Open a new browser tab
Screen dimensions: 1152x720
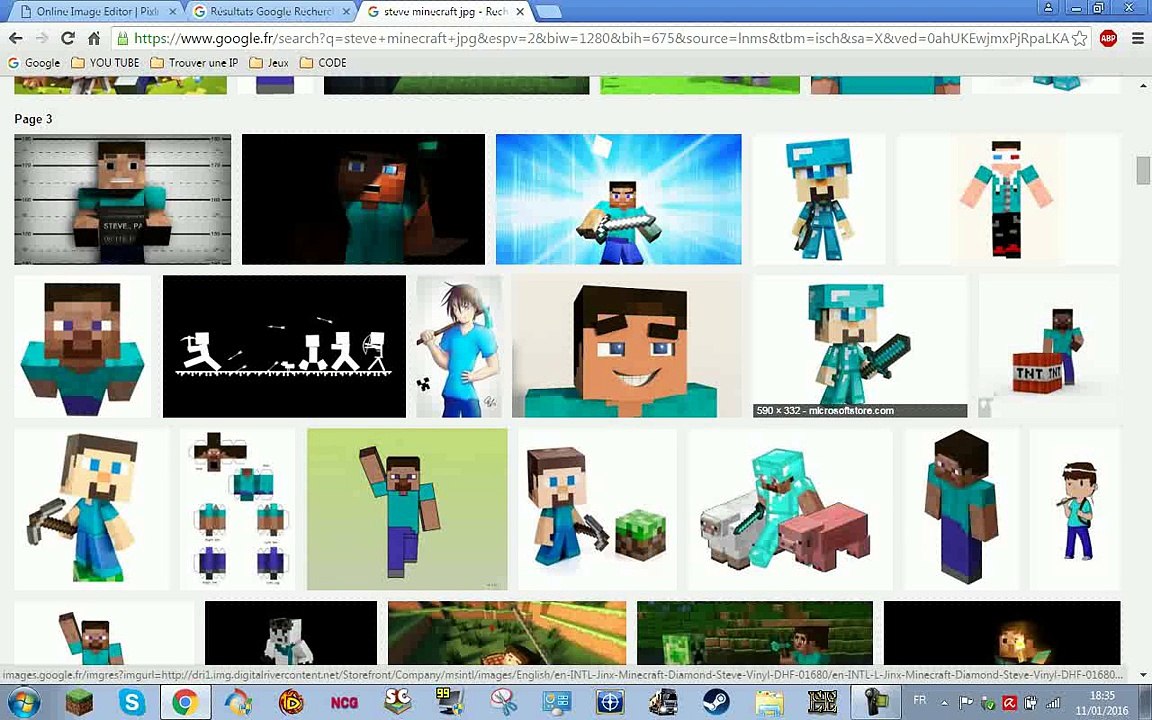[548, 12]
